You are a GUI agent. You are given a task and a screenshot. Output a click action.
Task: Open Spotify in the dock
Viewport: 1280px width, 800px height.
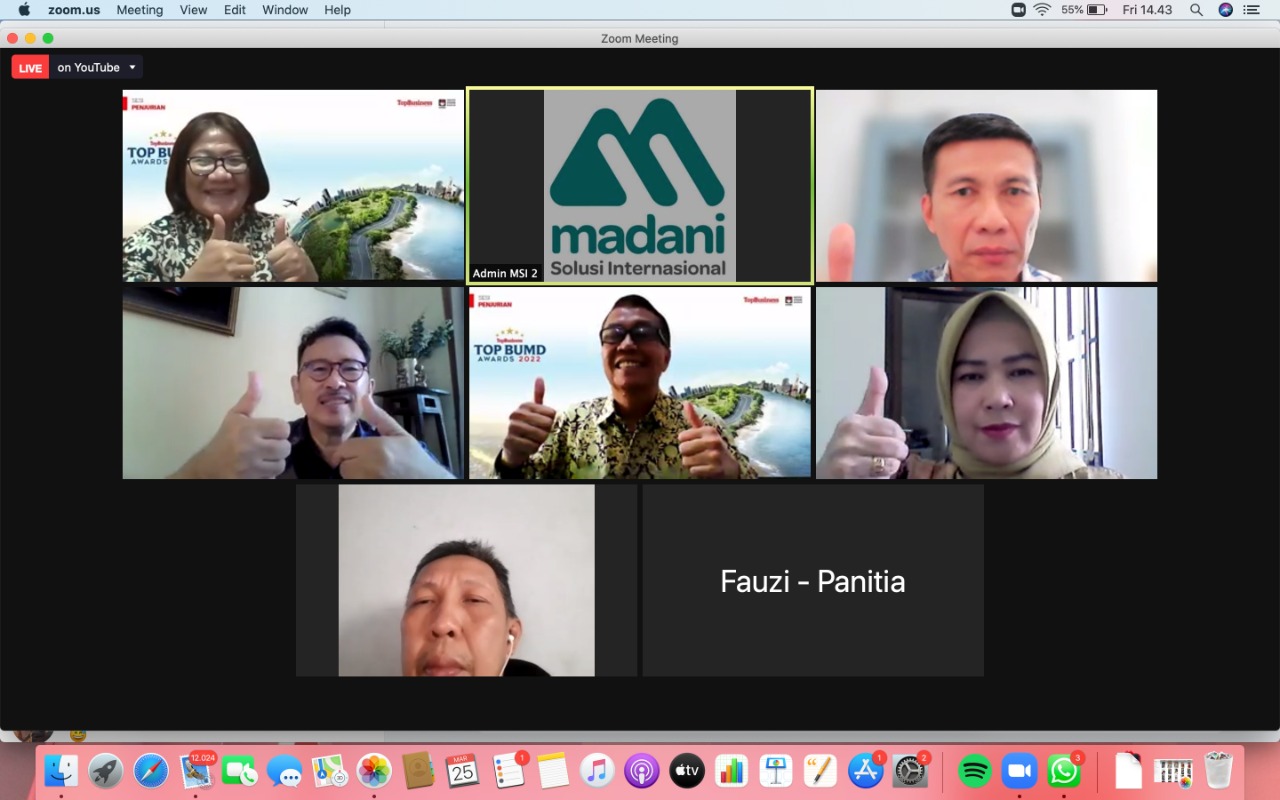(x=974, y=771)
